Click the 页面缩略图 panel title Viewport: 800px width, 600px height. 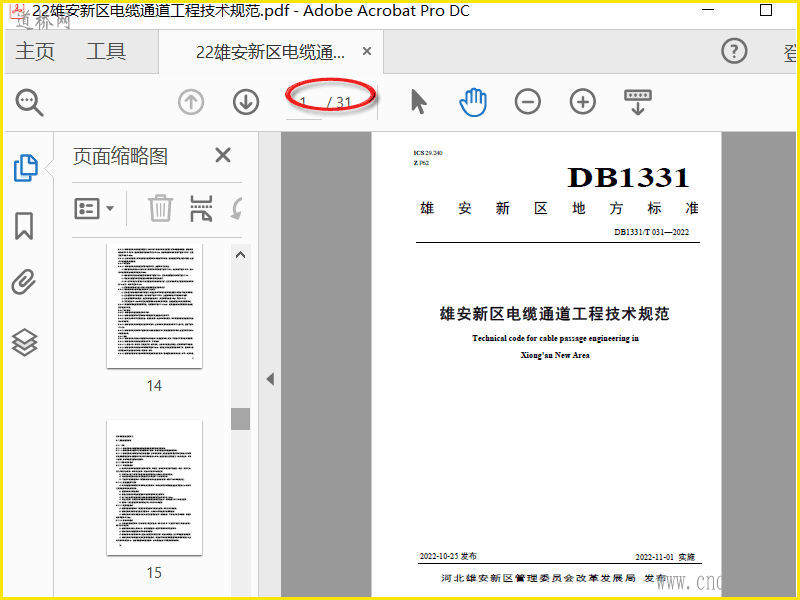point(120,156)
